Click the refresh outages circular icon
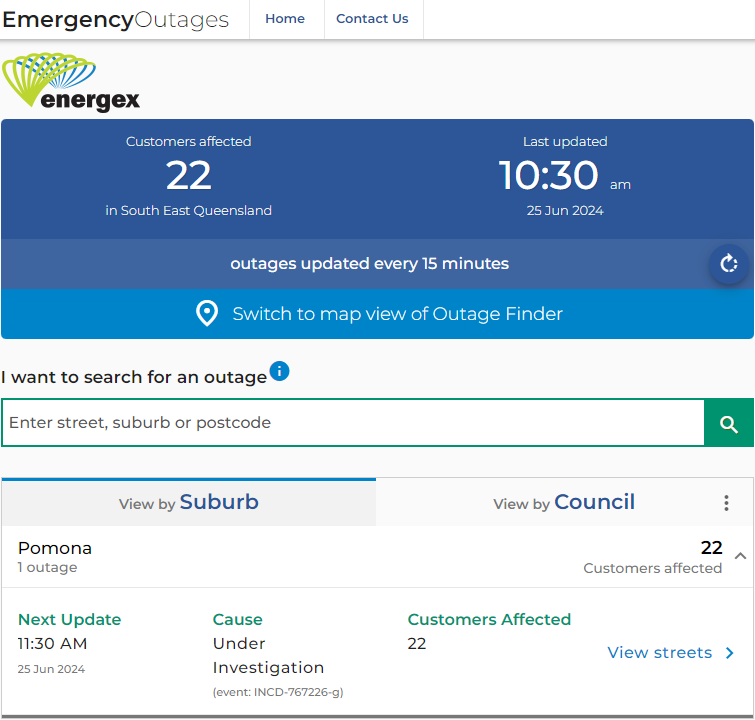 pos(729,264)
